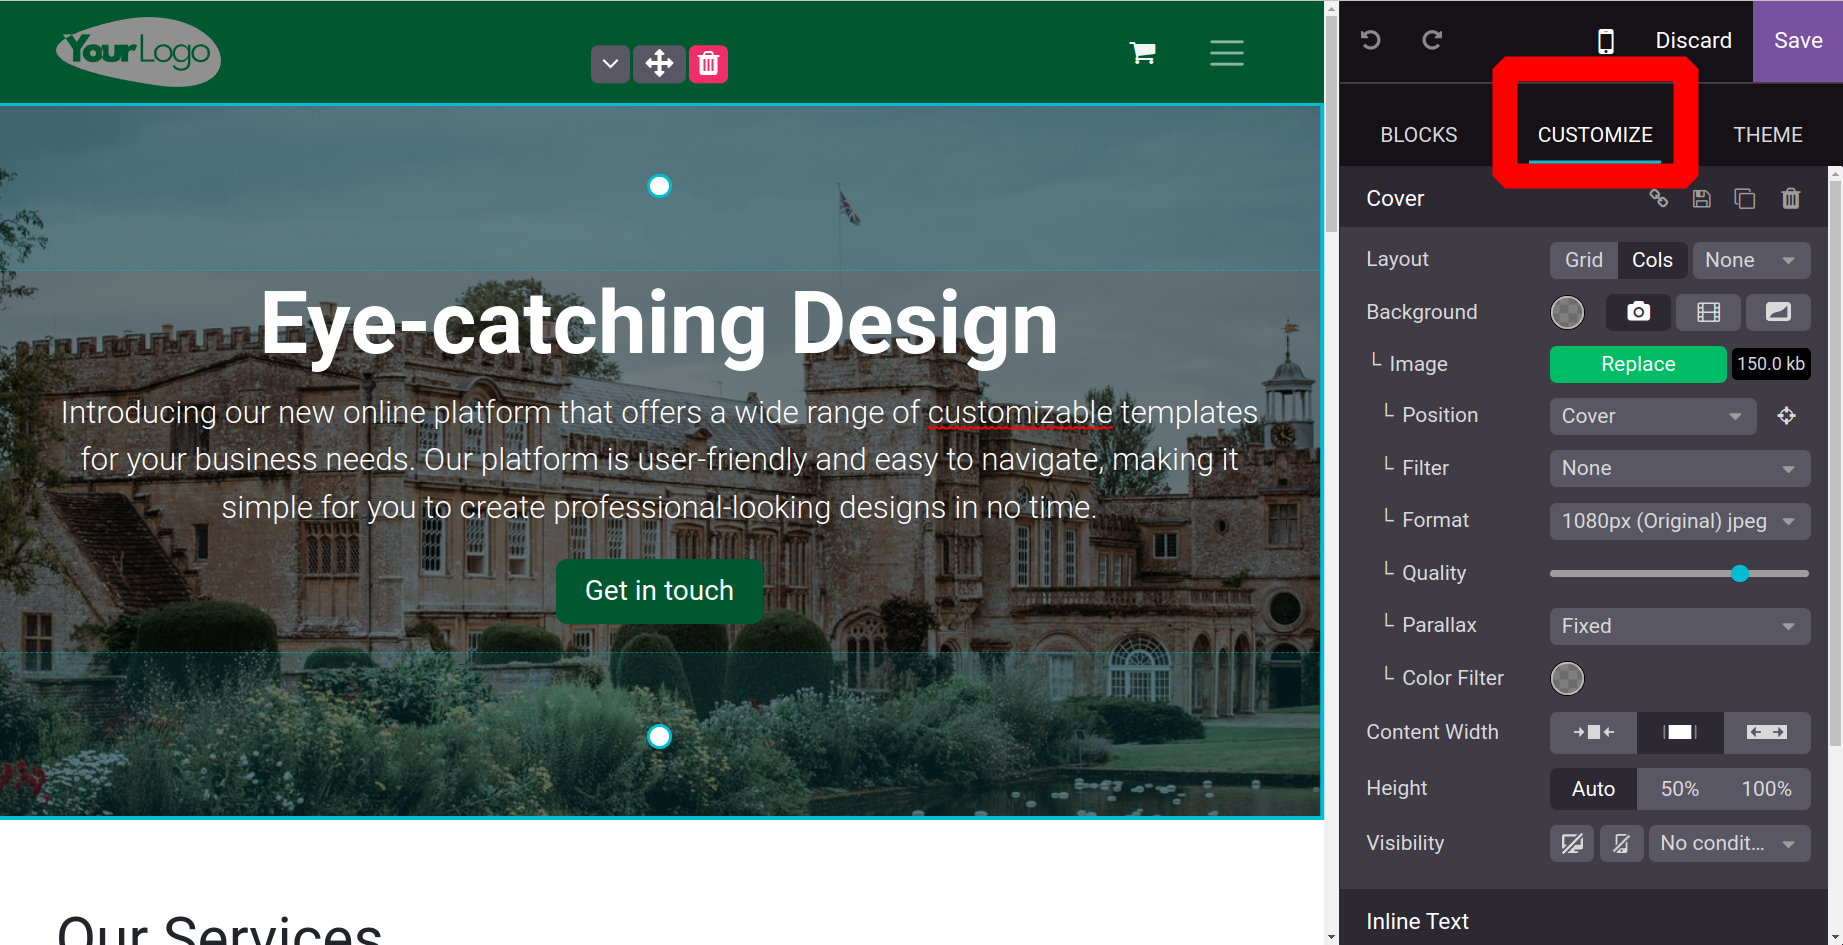Click the green Replace image button

tap(1637, 364)
